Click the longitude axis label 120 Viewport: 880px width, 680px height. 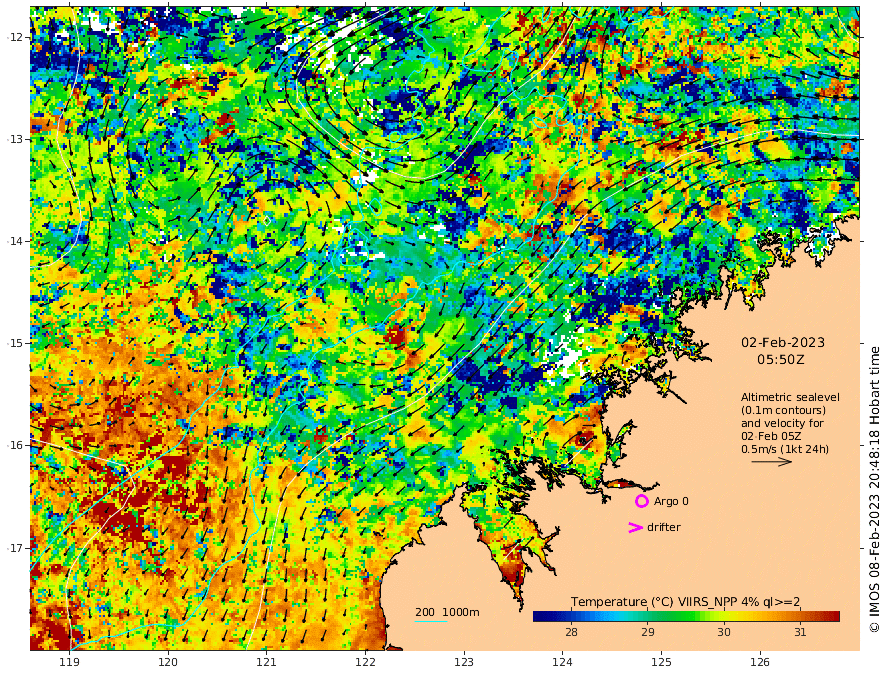pos(168,662)
